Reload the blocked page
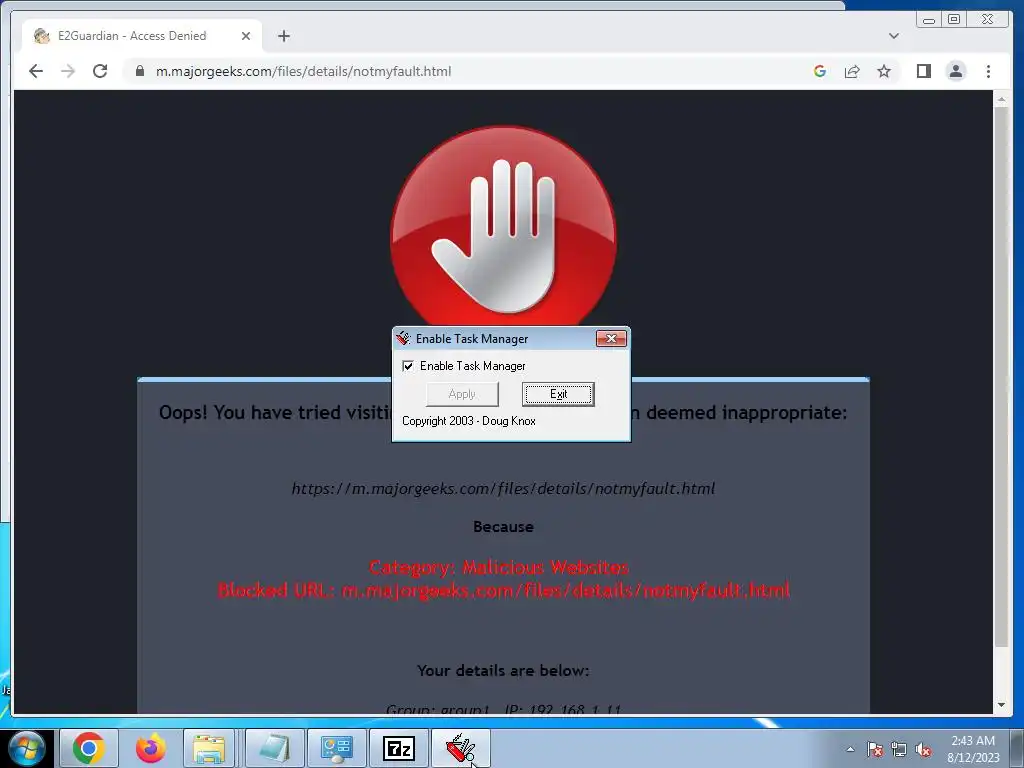Image resolution: width=1024 pixels, height=768 pixels. click(x=100, y=71)
